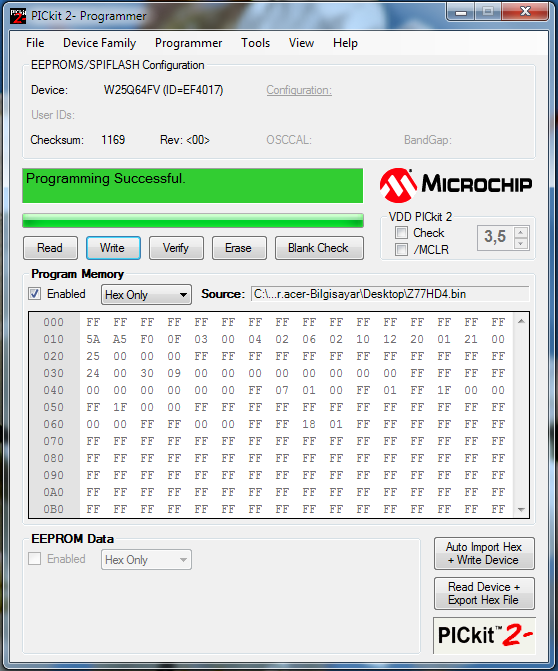Click byte A5 in row 010
558x671 pixels.
click(x=120, y=339)
